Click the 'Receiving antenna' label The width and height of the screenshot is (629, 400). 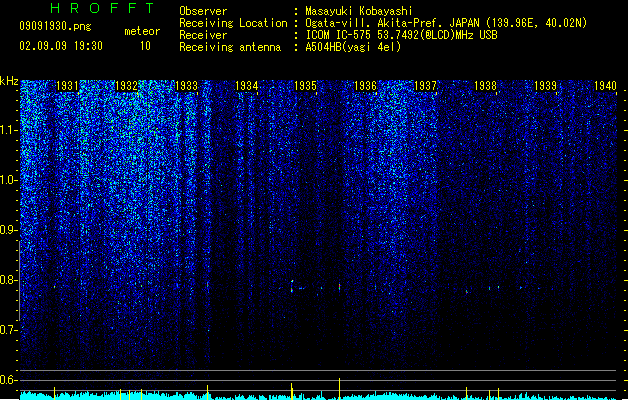(230, 47)
